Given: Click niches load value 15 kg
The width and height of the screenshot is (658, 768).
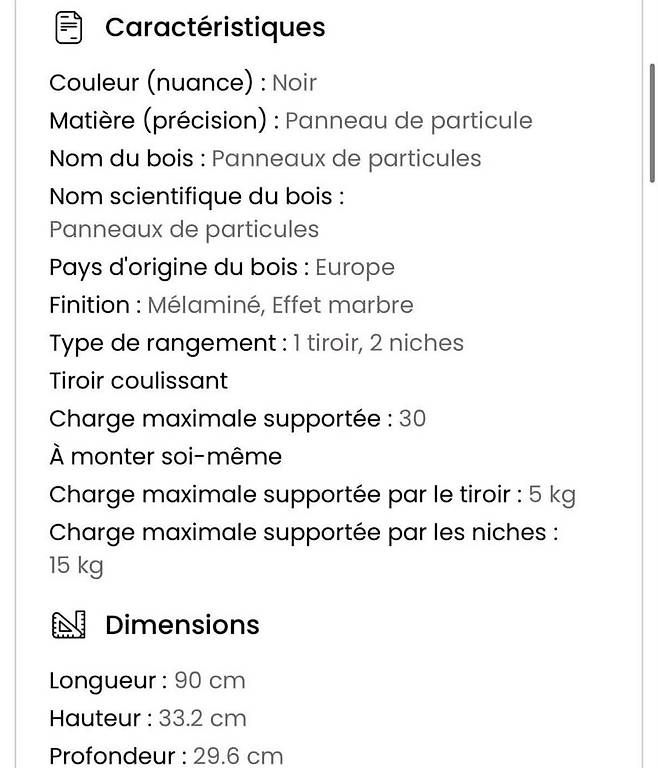Looking at the screenshot, I should (x=76, y=566).
